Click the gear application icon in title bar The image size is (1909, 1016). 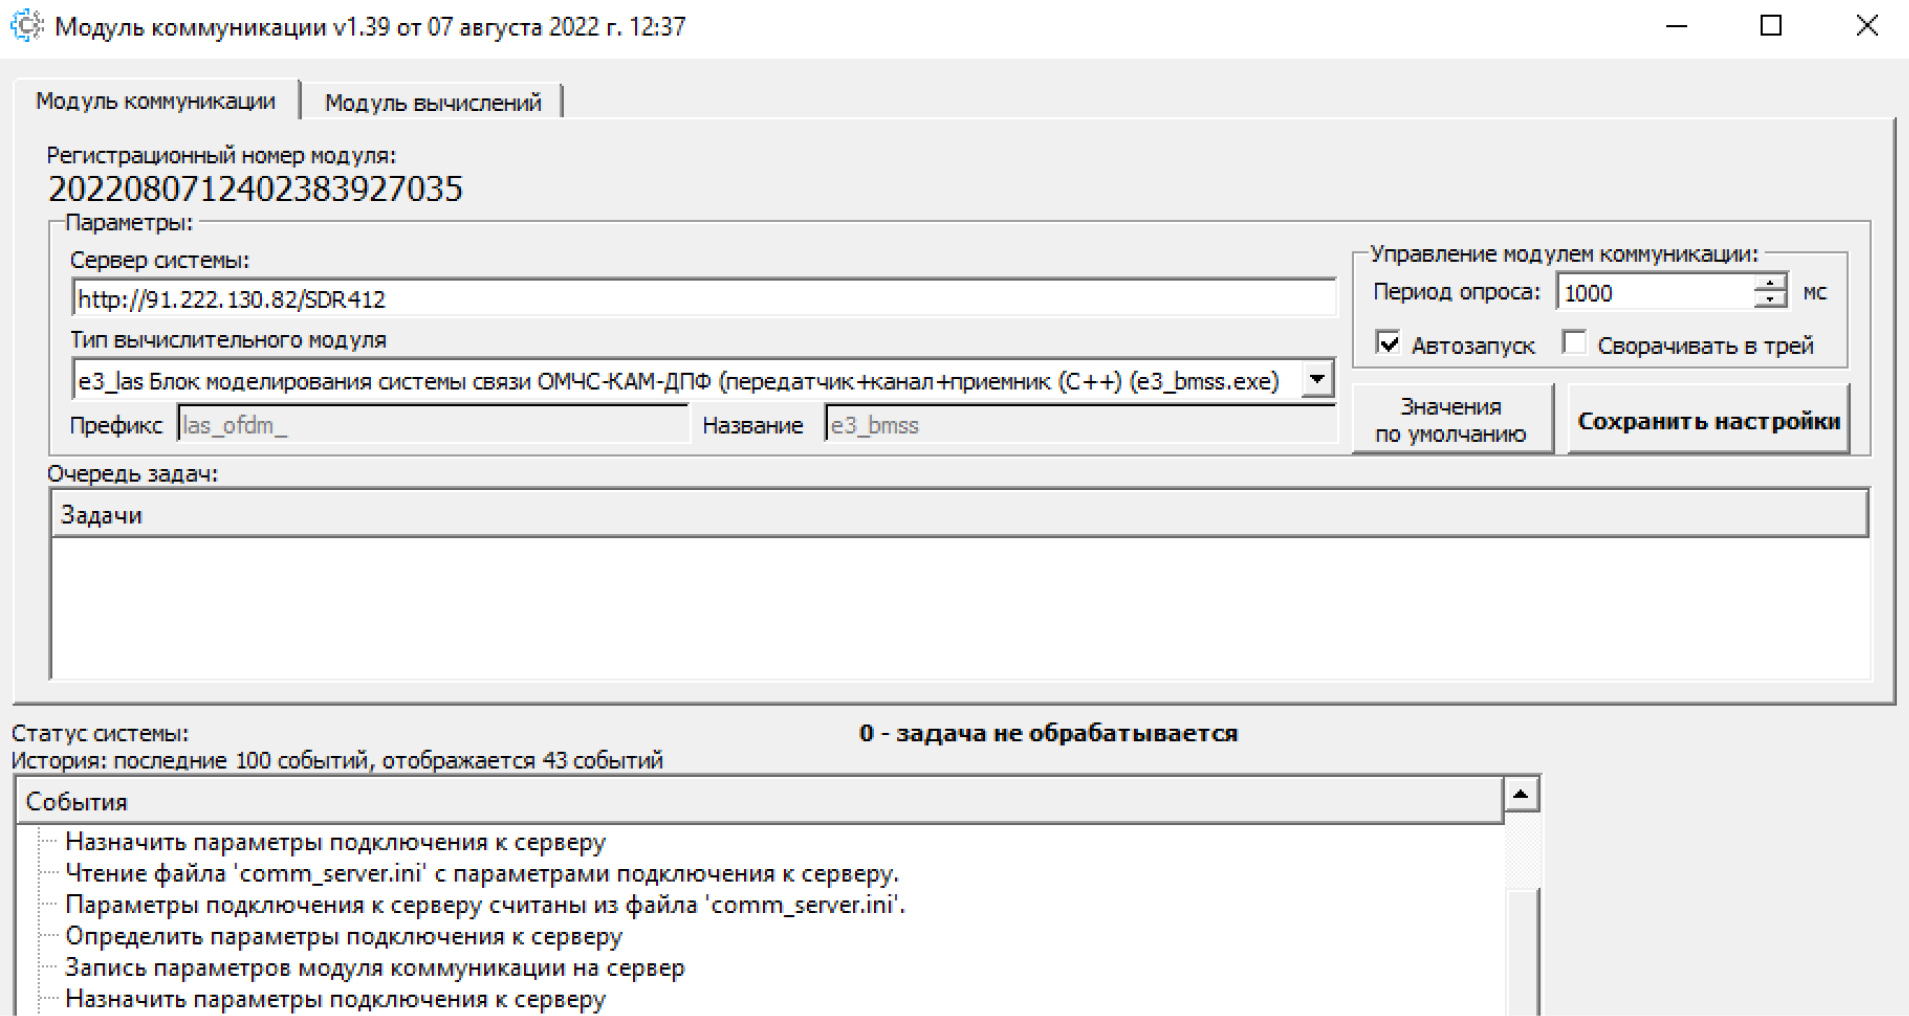26,26
